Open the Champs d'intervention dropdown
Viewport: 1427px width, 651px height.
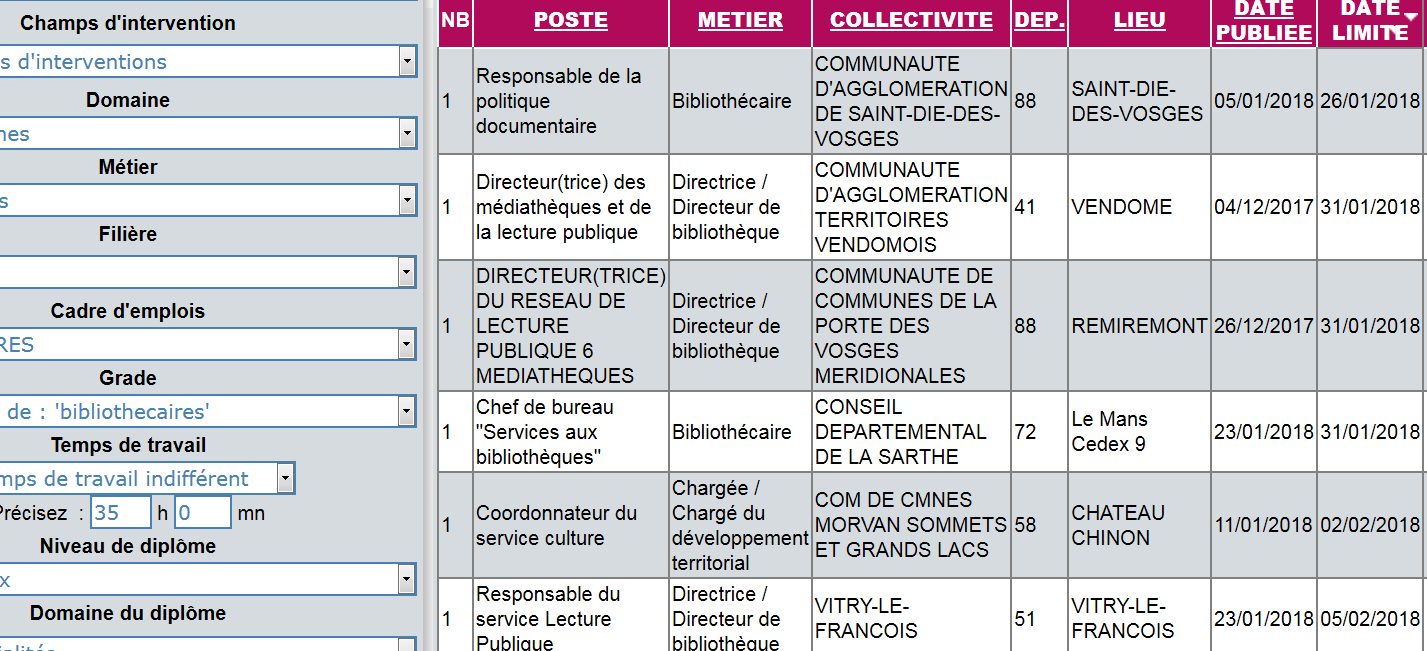tap(207, 62)
